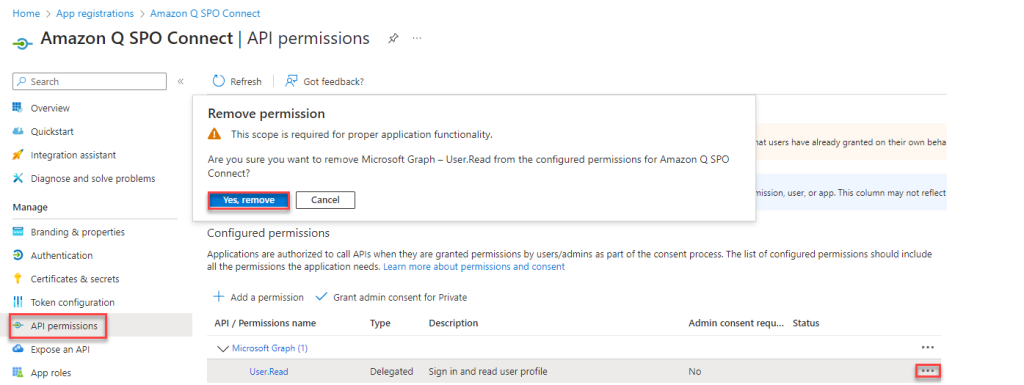Open Learn more about permissions and consent

(x=474, y=267)
